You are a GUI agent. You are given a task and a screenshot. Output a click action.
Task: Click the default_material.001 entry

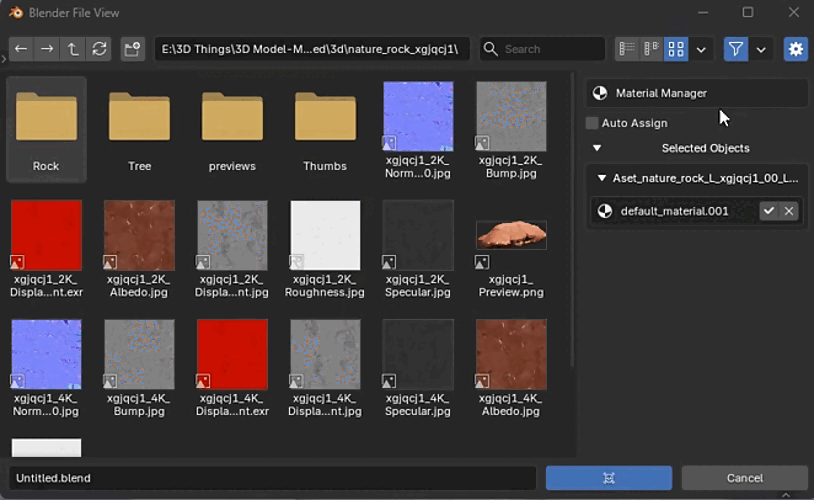tap(674, 211)
